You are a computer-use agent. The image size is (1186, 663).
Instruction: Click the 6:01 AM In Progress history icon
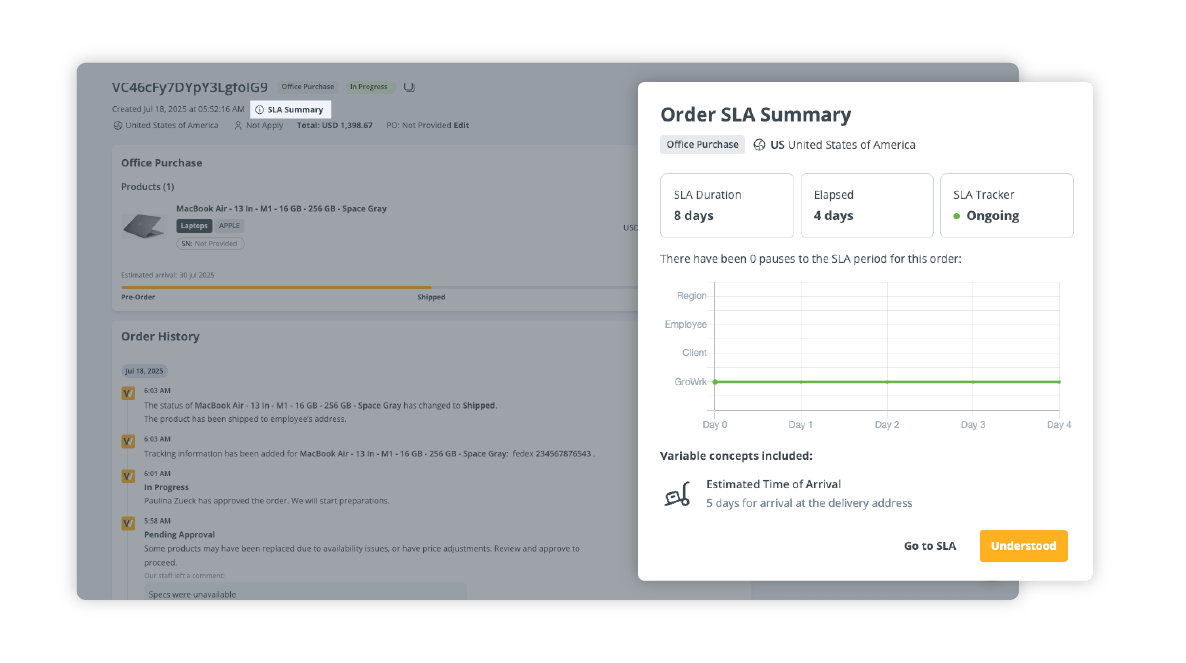[129, 476]
